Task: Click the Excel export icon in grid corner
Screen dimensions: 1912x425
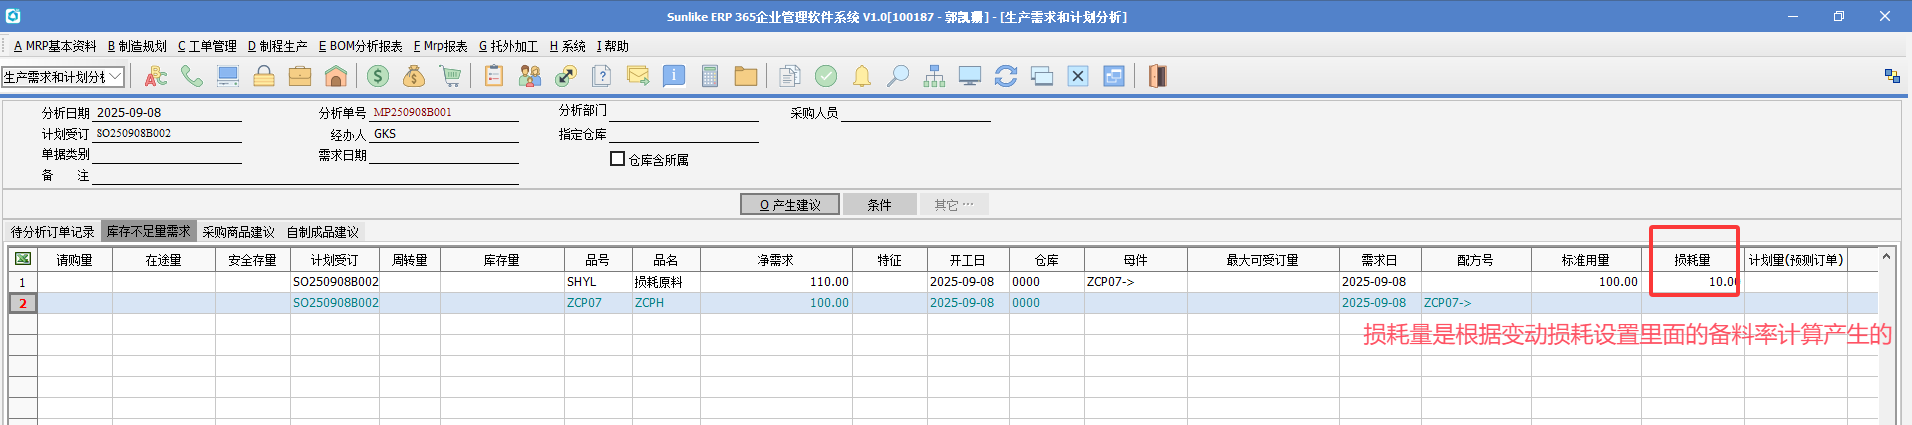Action: pos(23,259)
